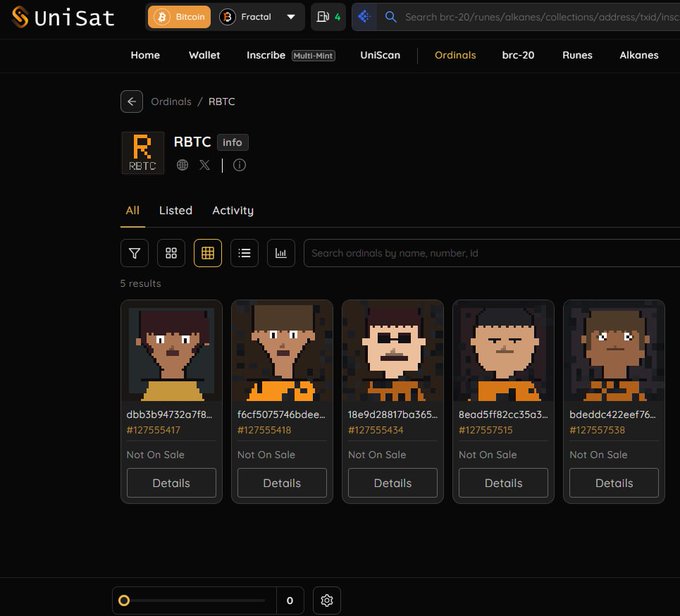Click the UniSat logo
Image resolution: width=680 pixels, height=616 pixels.
(x=63, y=17)
